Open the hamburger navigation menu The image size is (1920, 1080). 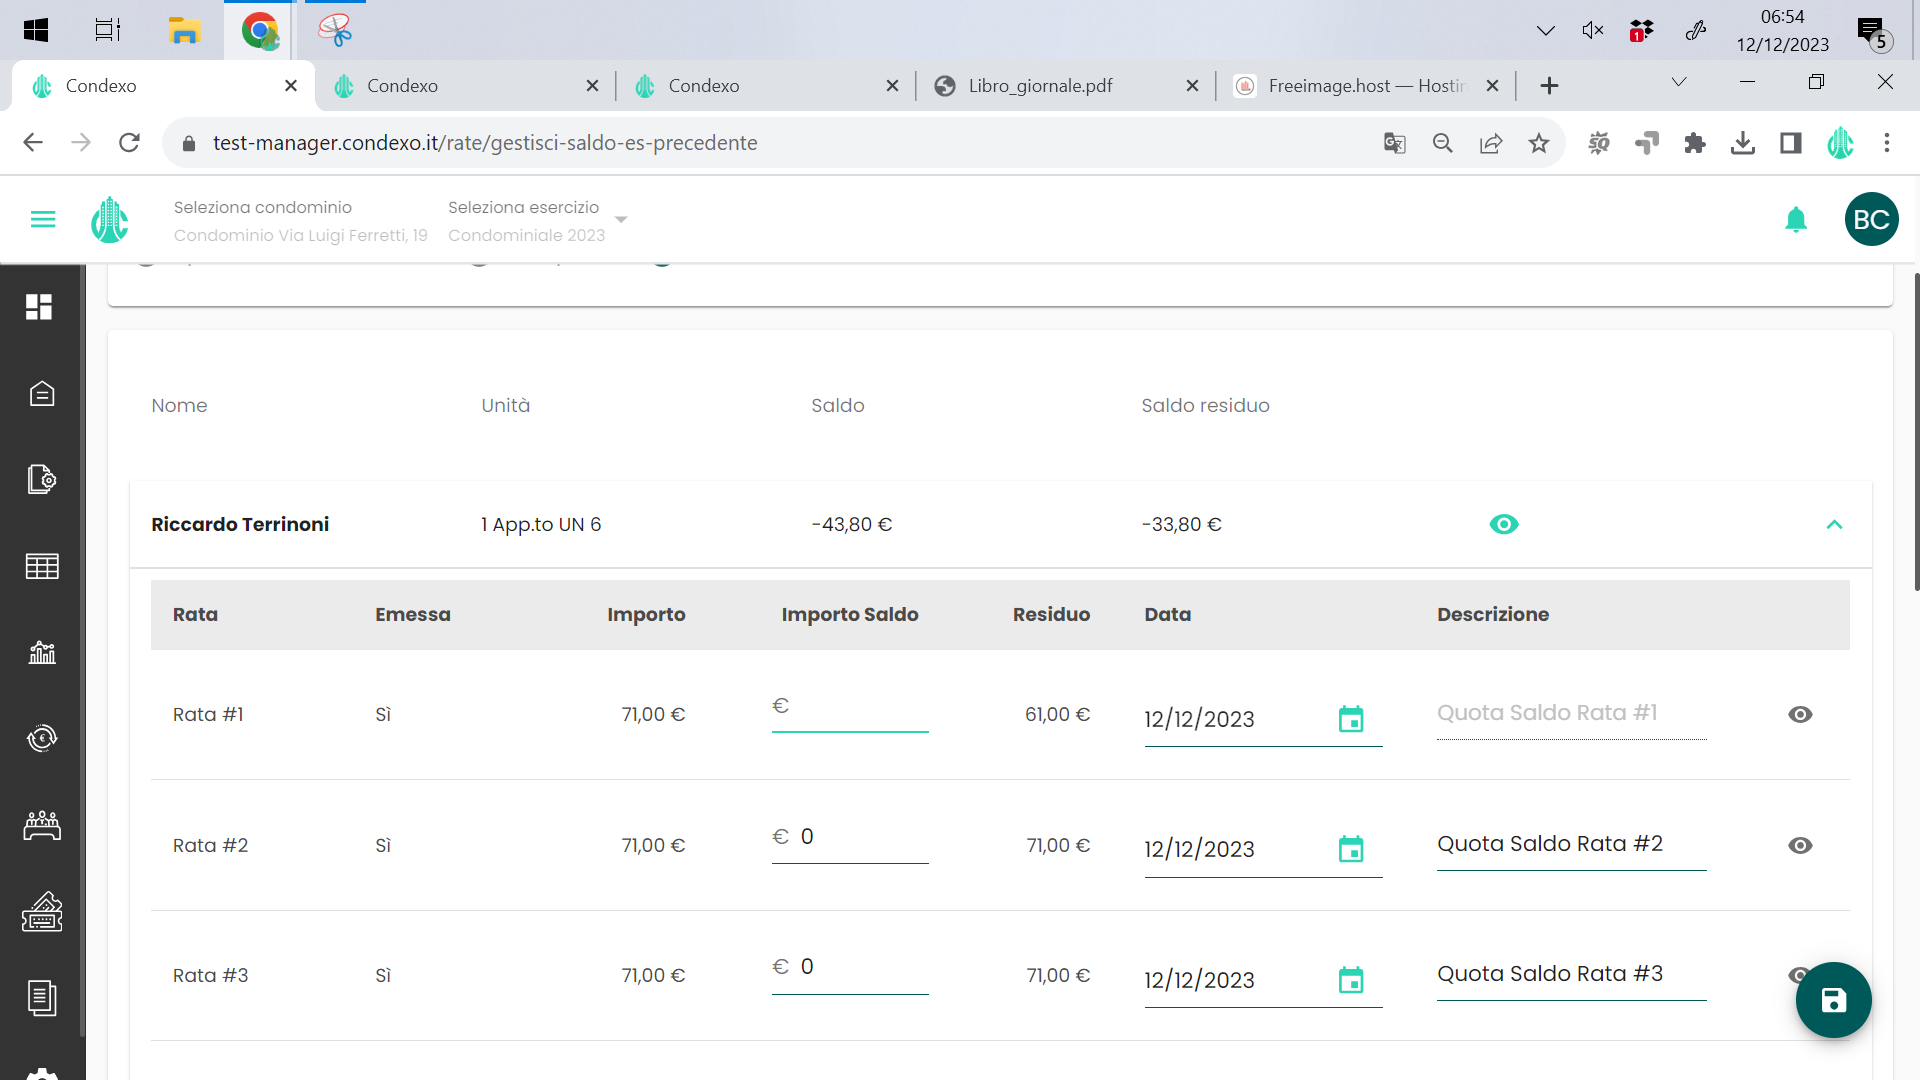point(43,220)
